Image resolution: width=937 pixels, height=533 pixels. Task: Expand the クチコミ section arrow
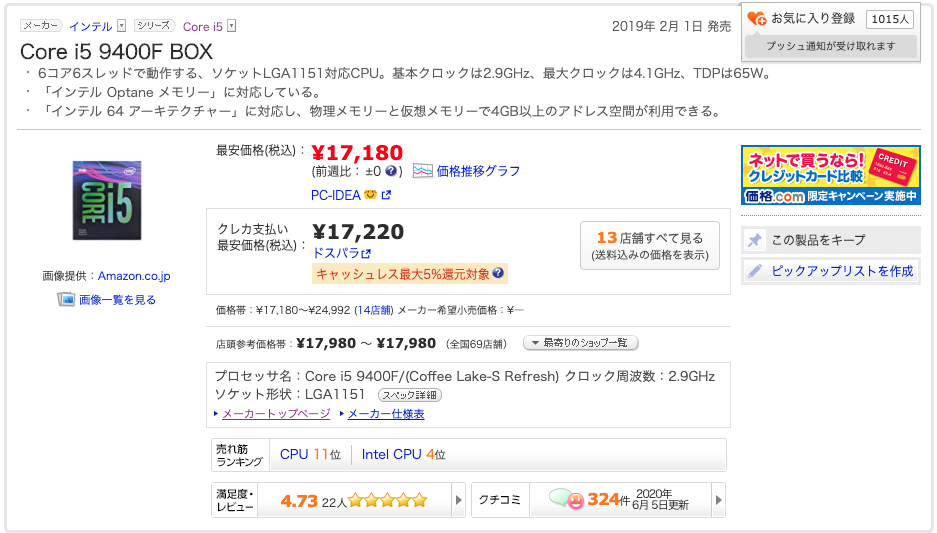pyautogui.click(x=719, y=499)
